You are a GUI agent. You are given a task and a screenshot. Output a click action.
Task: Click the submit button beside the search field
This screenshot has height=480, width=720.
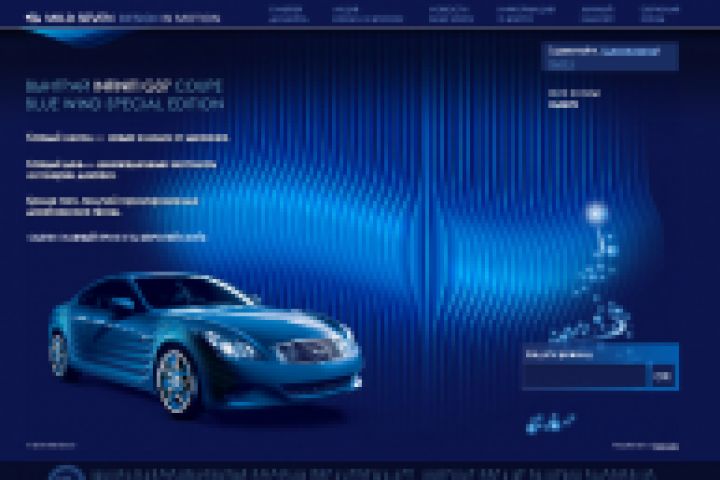coord(663,376)
